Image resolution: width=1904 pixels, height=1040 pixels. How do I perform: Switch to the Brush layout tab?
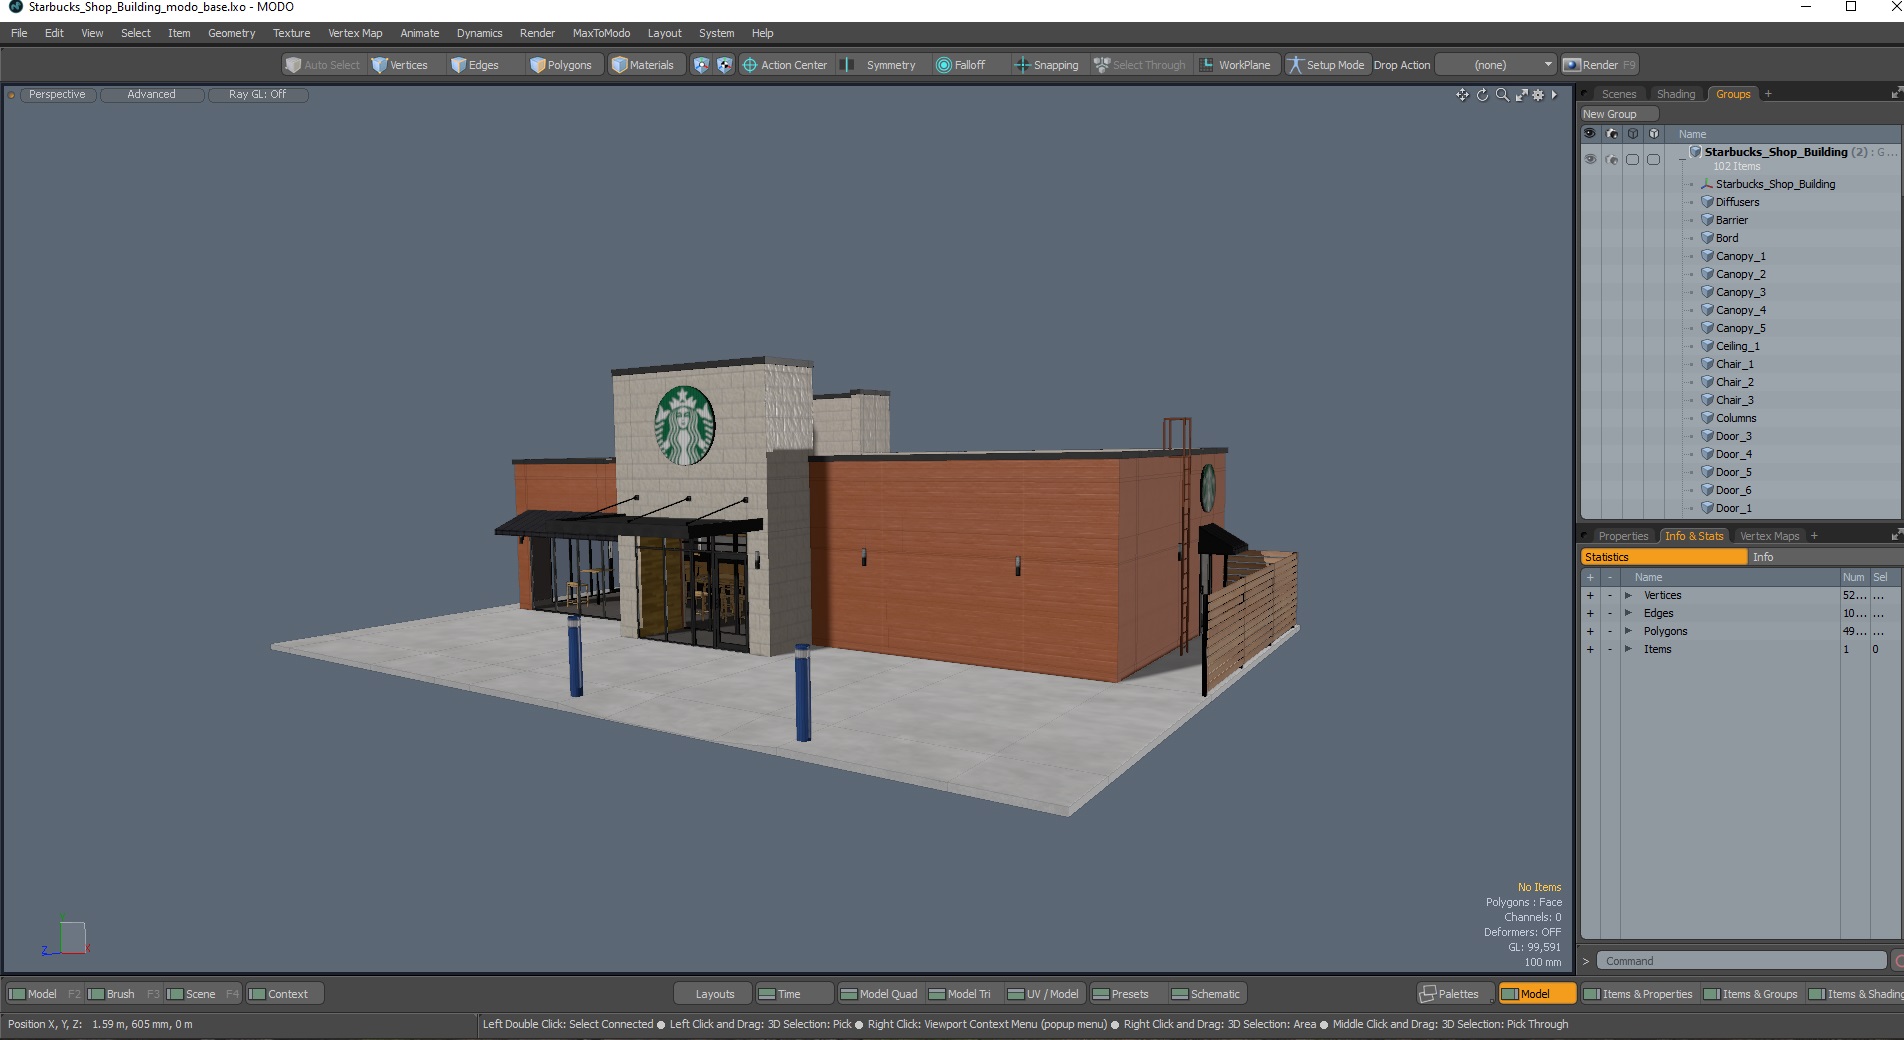click(124, 994)
